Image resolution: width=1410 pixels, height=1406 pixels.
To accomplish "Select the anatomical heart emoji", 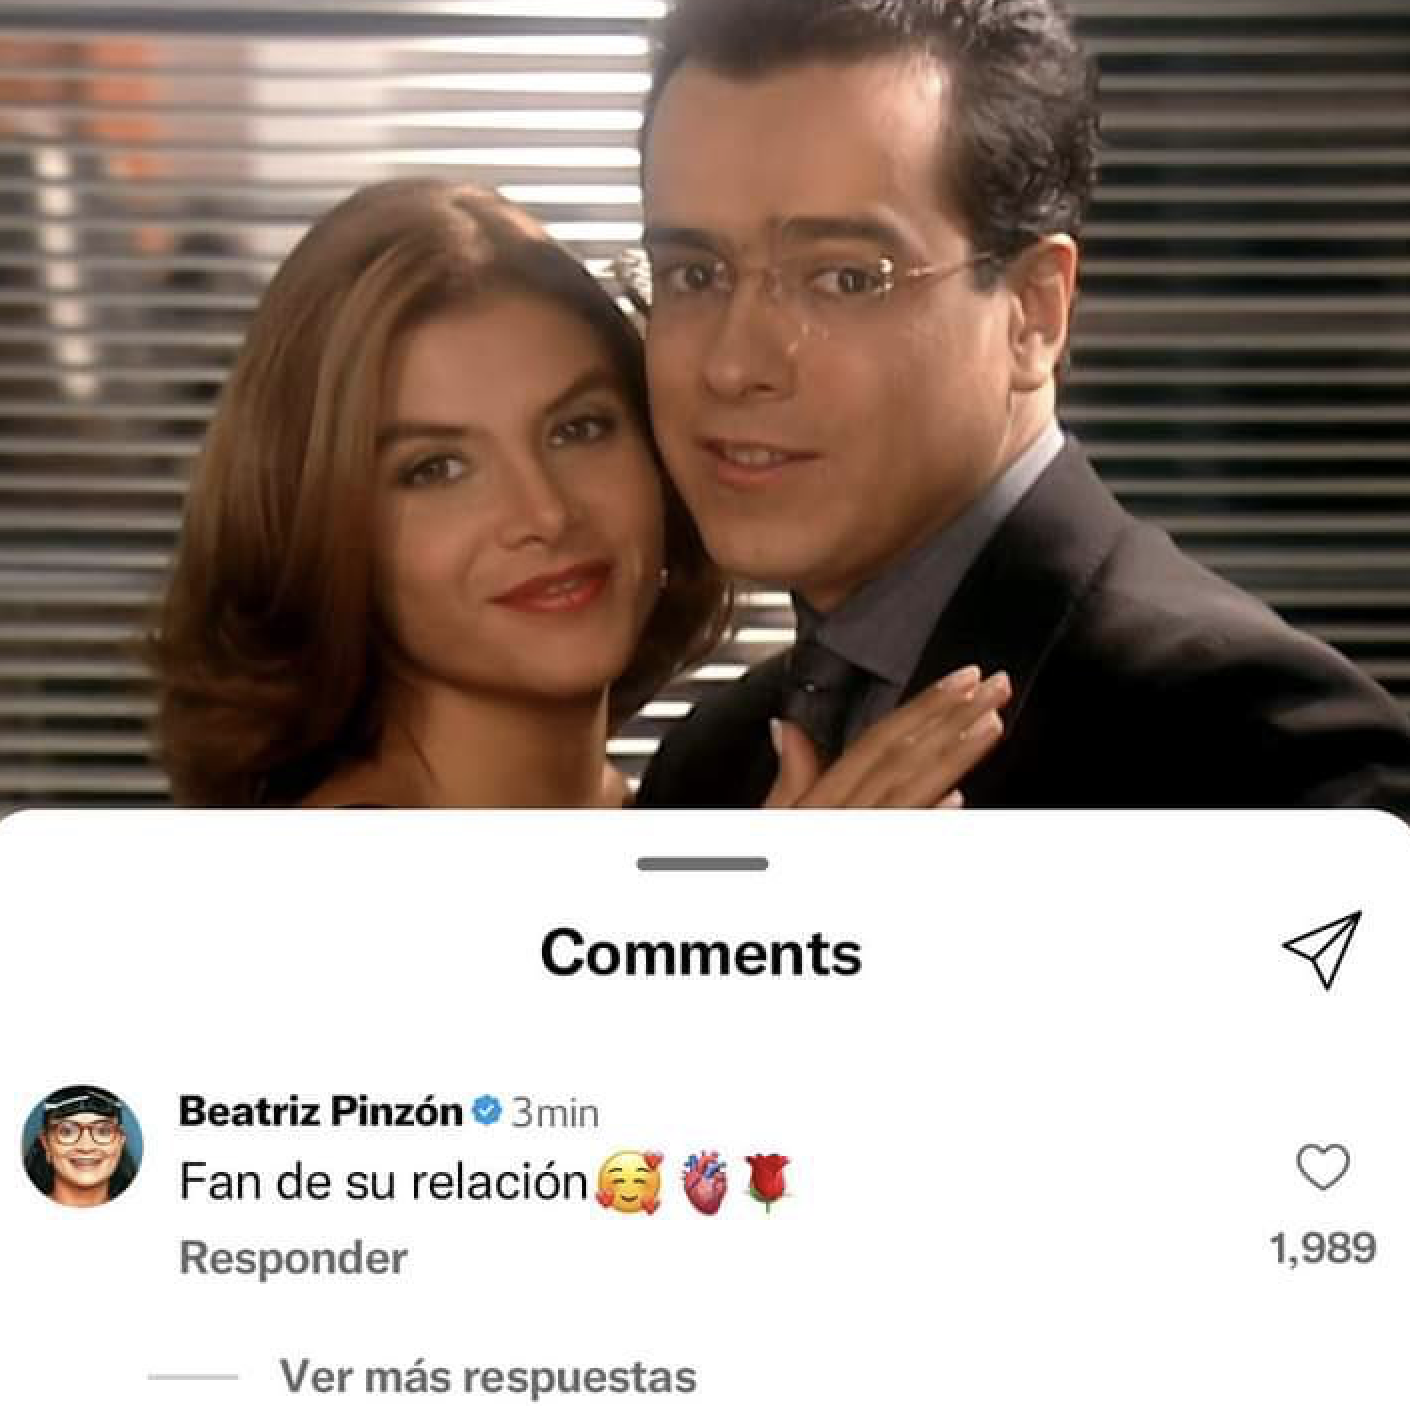I will tap(705, 1183).
